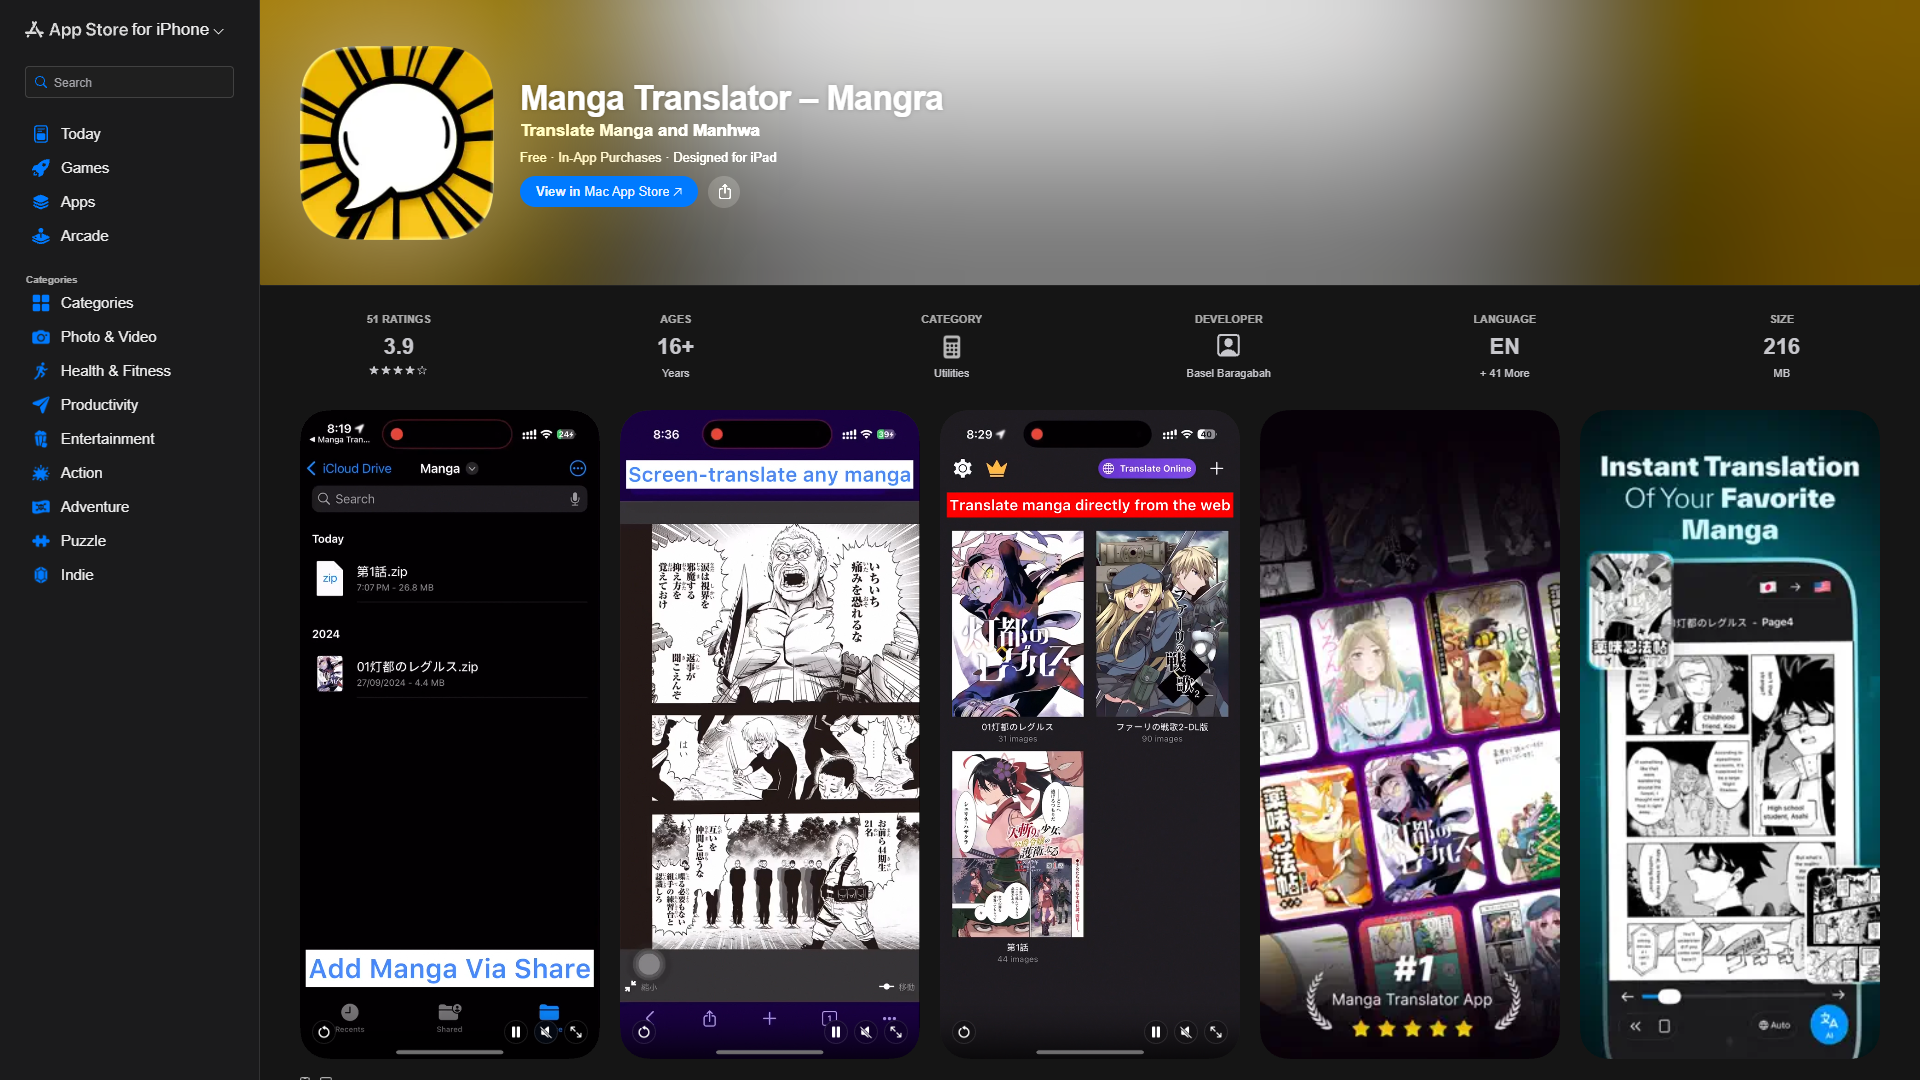This screenshot has height=1080, width=1920.
Task: Click the Manga Translator – Mangra title
Action: coord(731,98)
